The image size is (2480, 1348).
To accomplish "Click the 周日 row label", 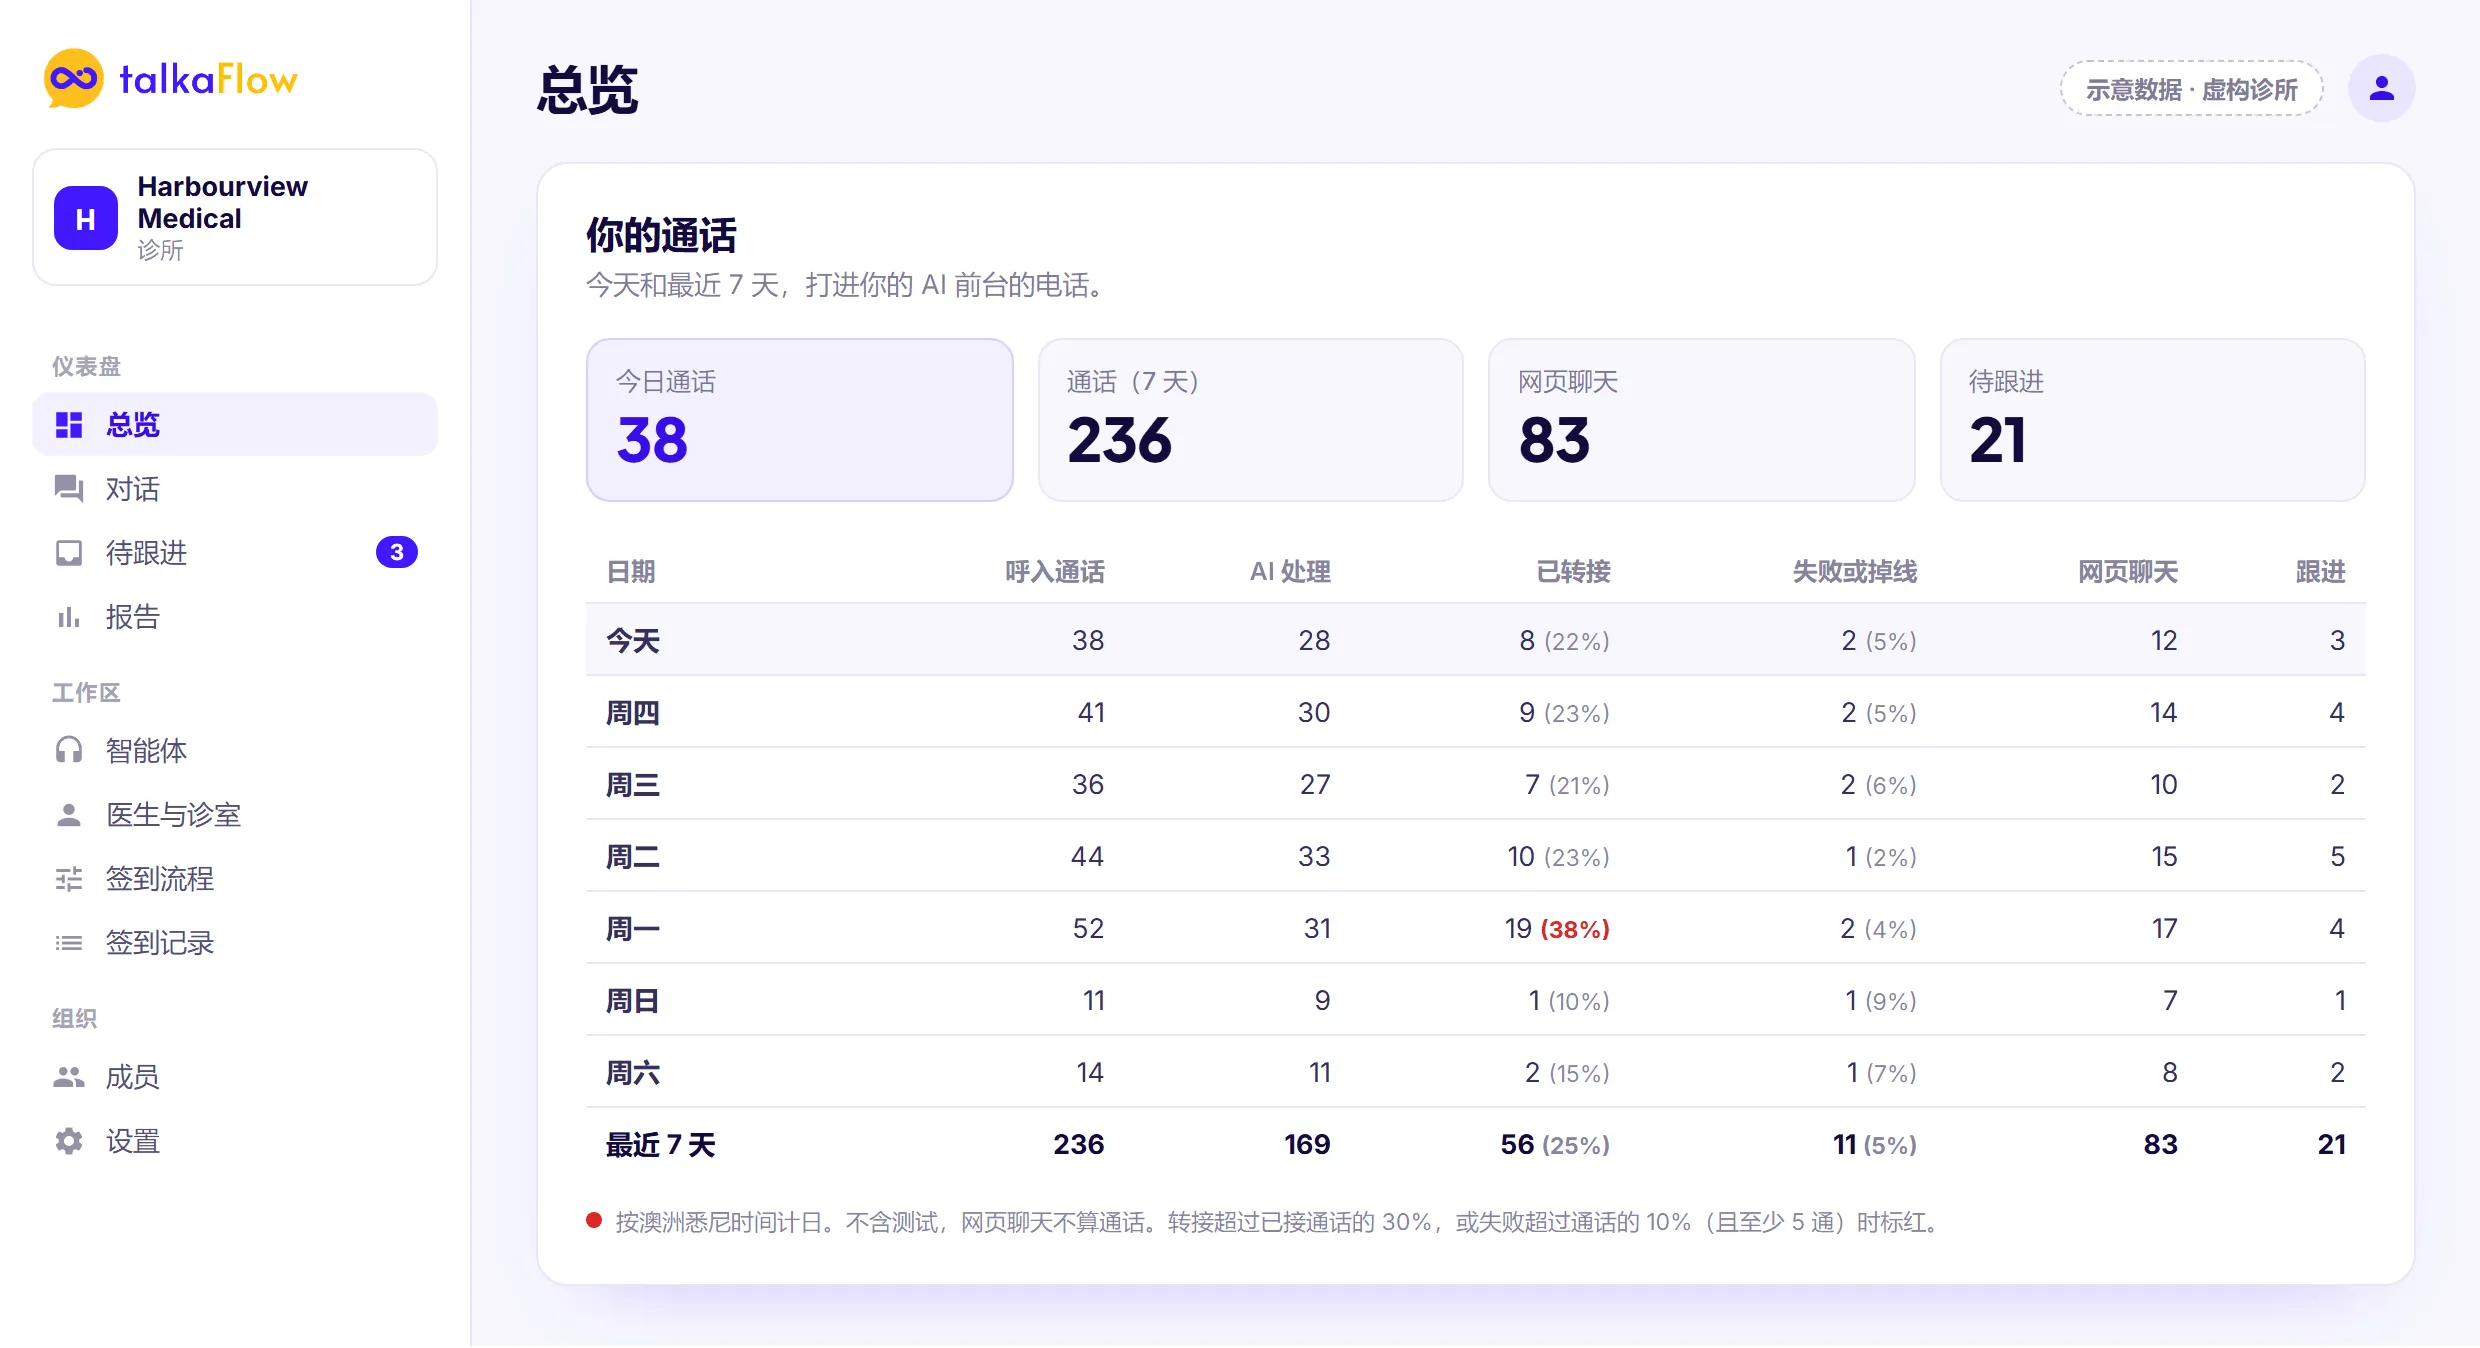I will click(633, 1000).
